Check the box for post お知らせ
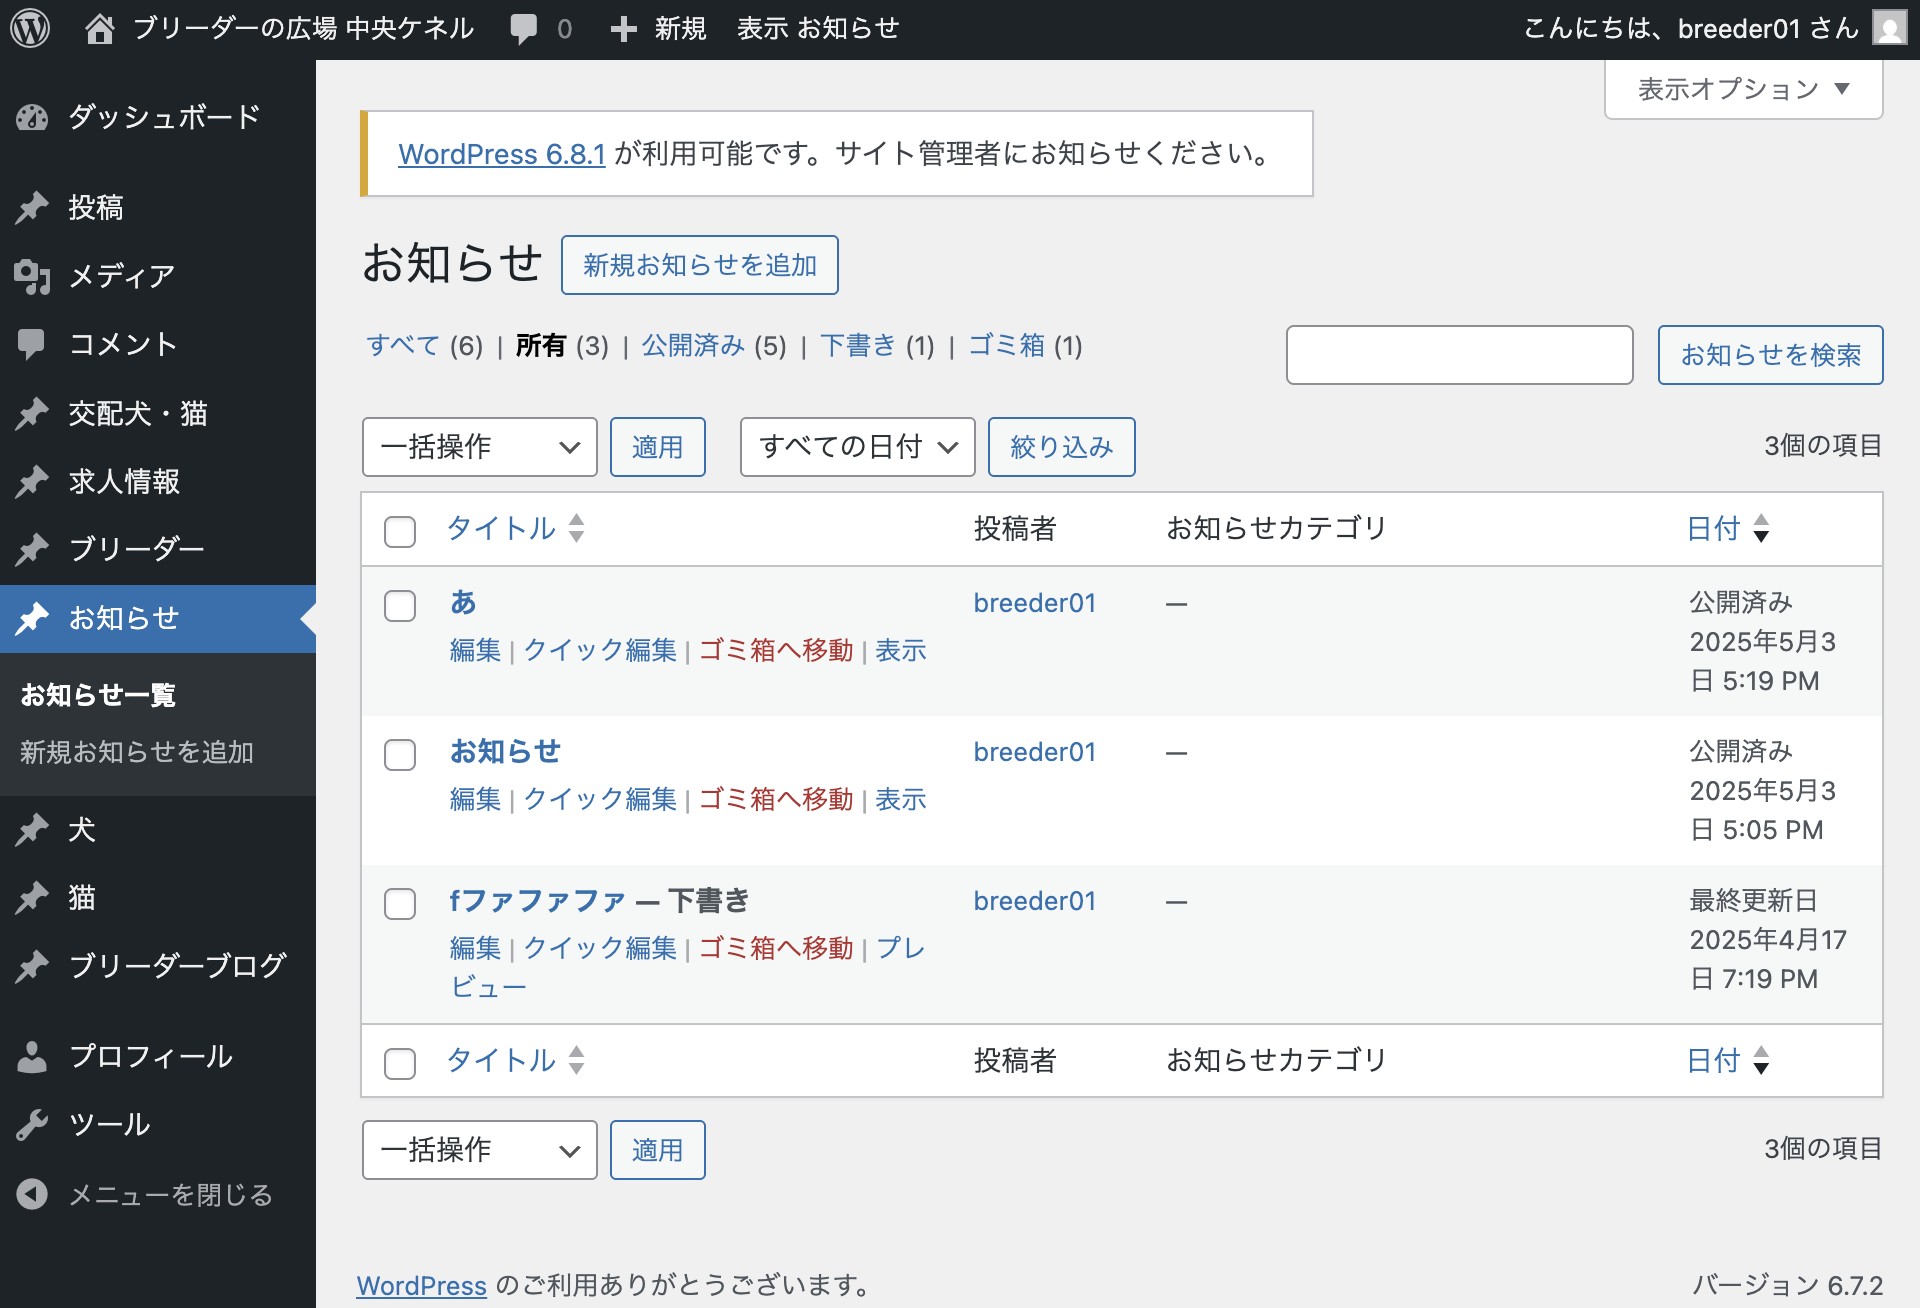 pyautogui.click(x=400, y=754)
